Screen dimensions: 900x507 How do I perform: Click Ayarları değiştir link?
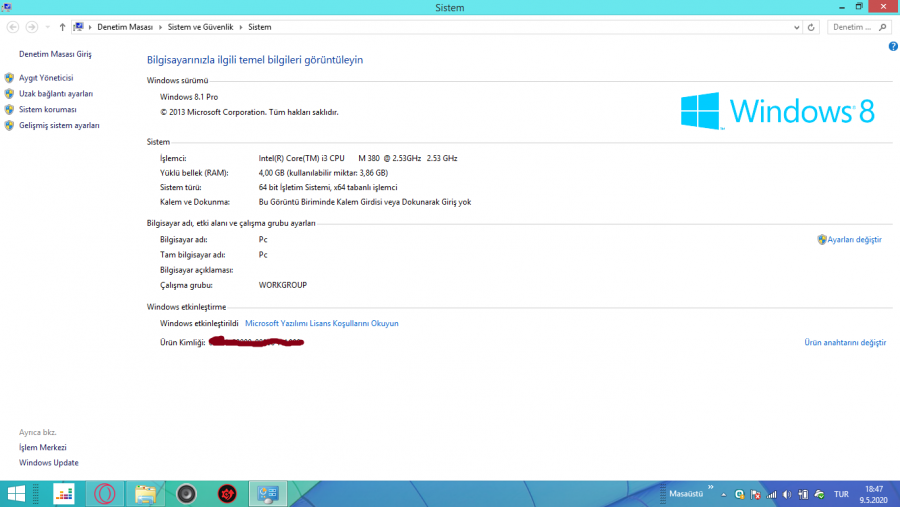point(854,239)
